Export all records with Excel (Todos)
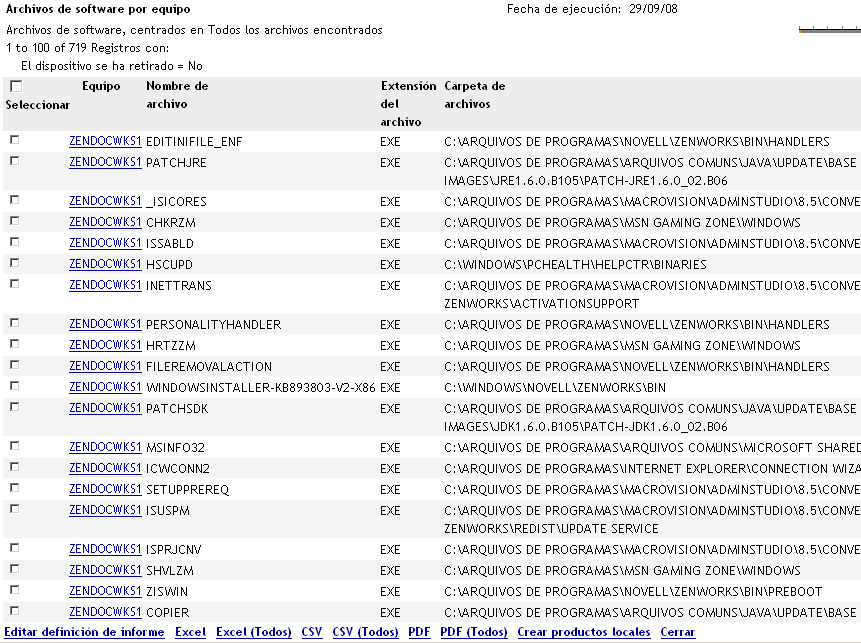Viewport: 861px width, 643px height. click(x=254, y=632)
